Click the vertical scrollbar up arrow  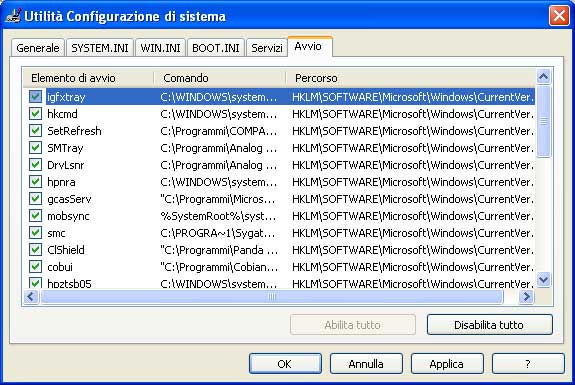(x=543, y=76)
